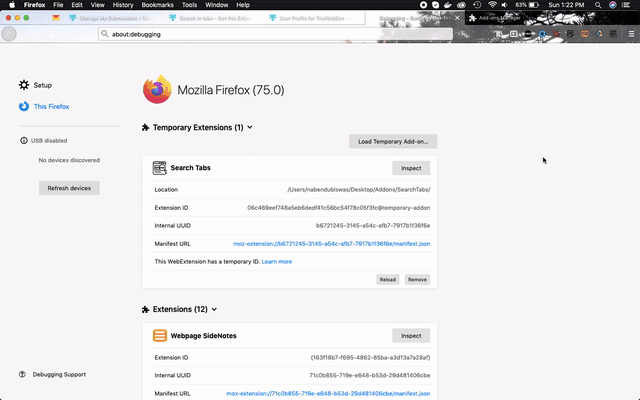Inspect the Webpage SideNotes extension
The image size is (640, 400).
tap(411, 336)
